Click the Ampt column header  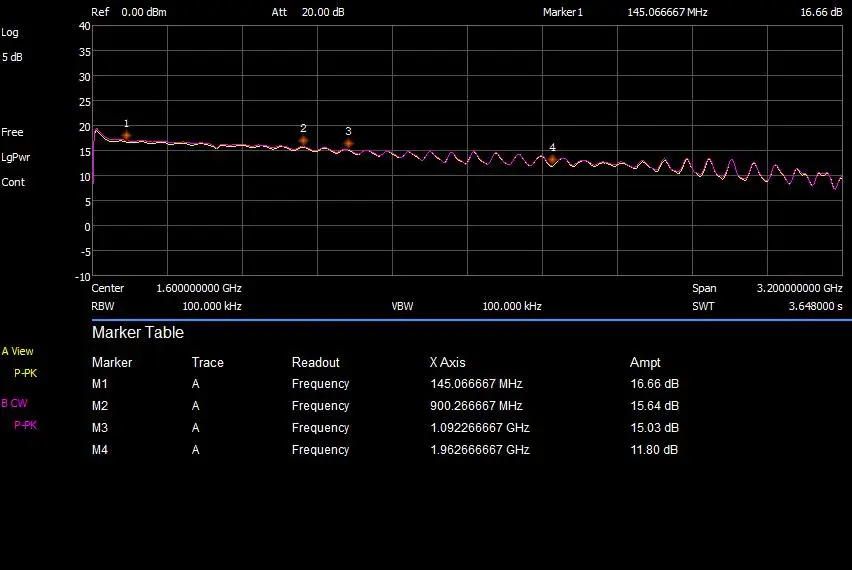pos(645,362)
